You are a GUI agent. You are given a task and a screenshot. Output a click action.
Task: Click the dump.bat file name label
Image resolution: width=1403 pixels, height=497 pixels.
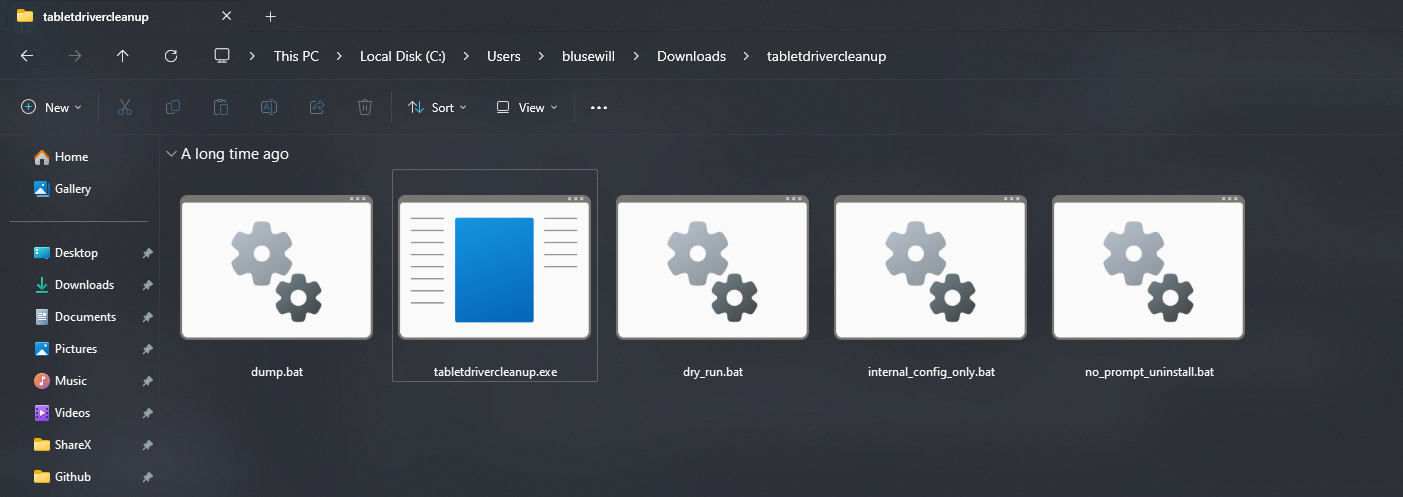276,372
